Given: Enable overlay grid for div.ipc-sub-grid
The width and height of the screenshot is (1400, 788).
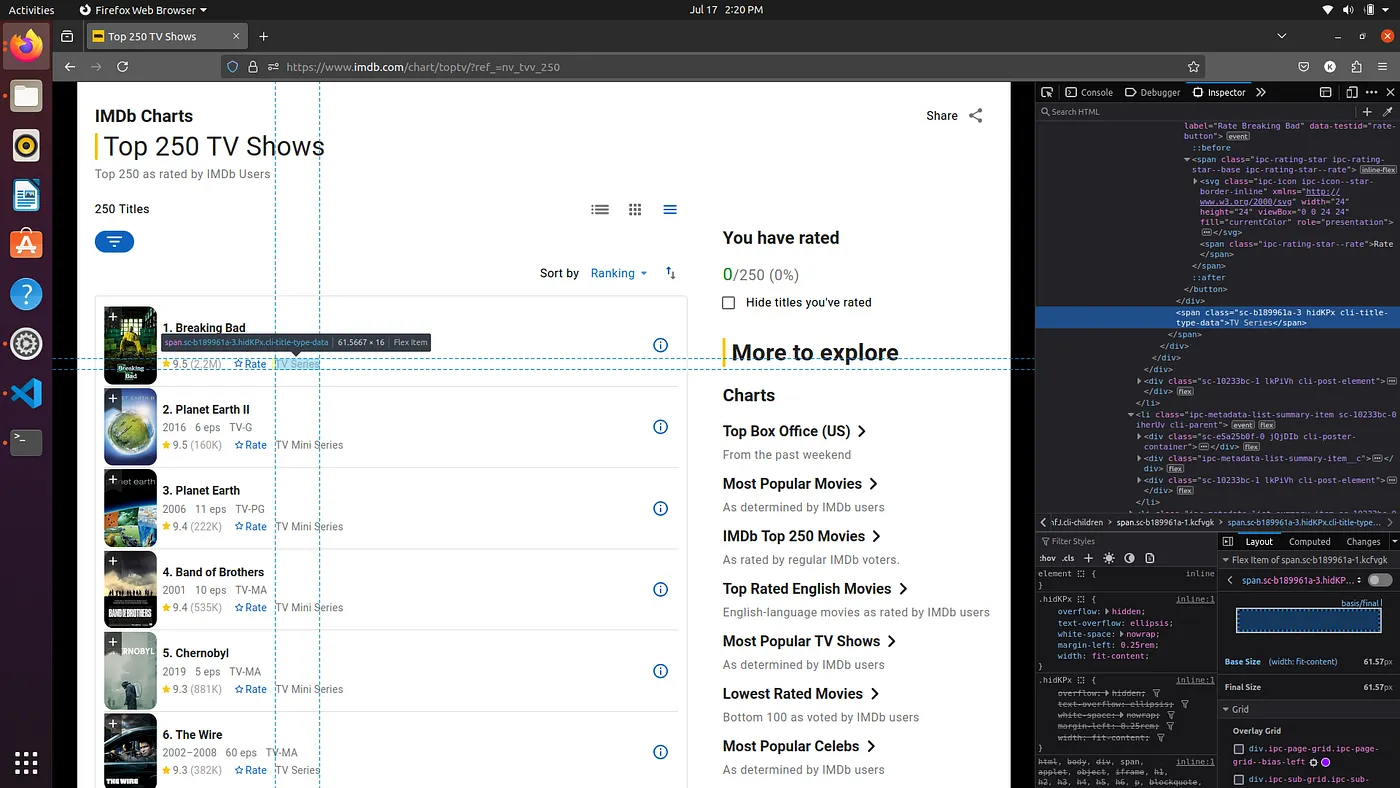Looking at the screenshot, I should coord(1239,780).
